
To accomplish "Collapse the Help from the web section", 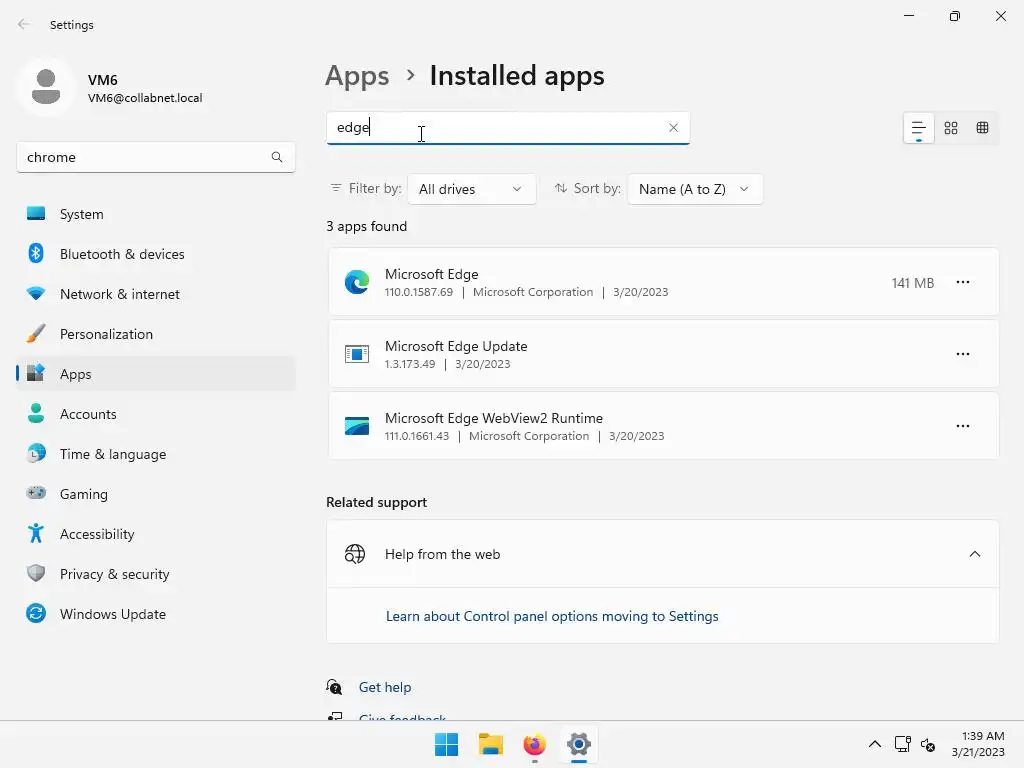I will pos(975,554).
